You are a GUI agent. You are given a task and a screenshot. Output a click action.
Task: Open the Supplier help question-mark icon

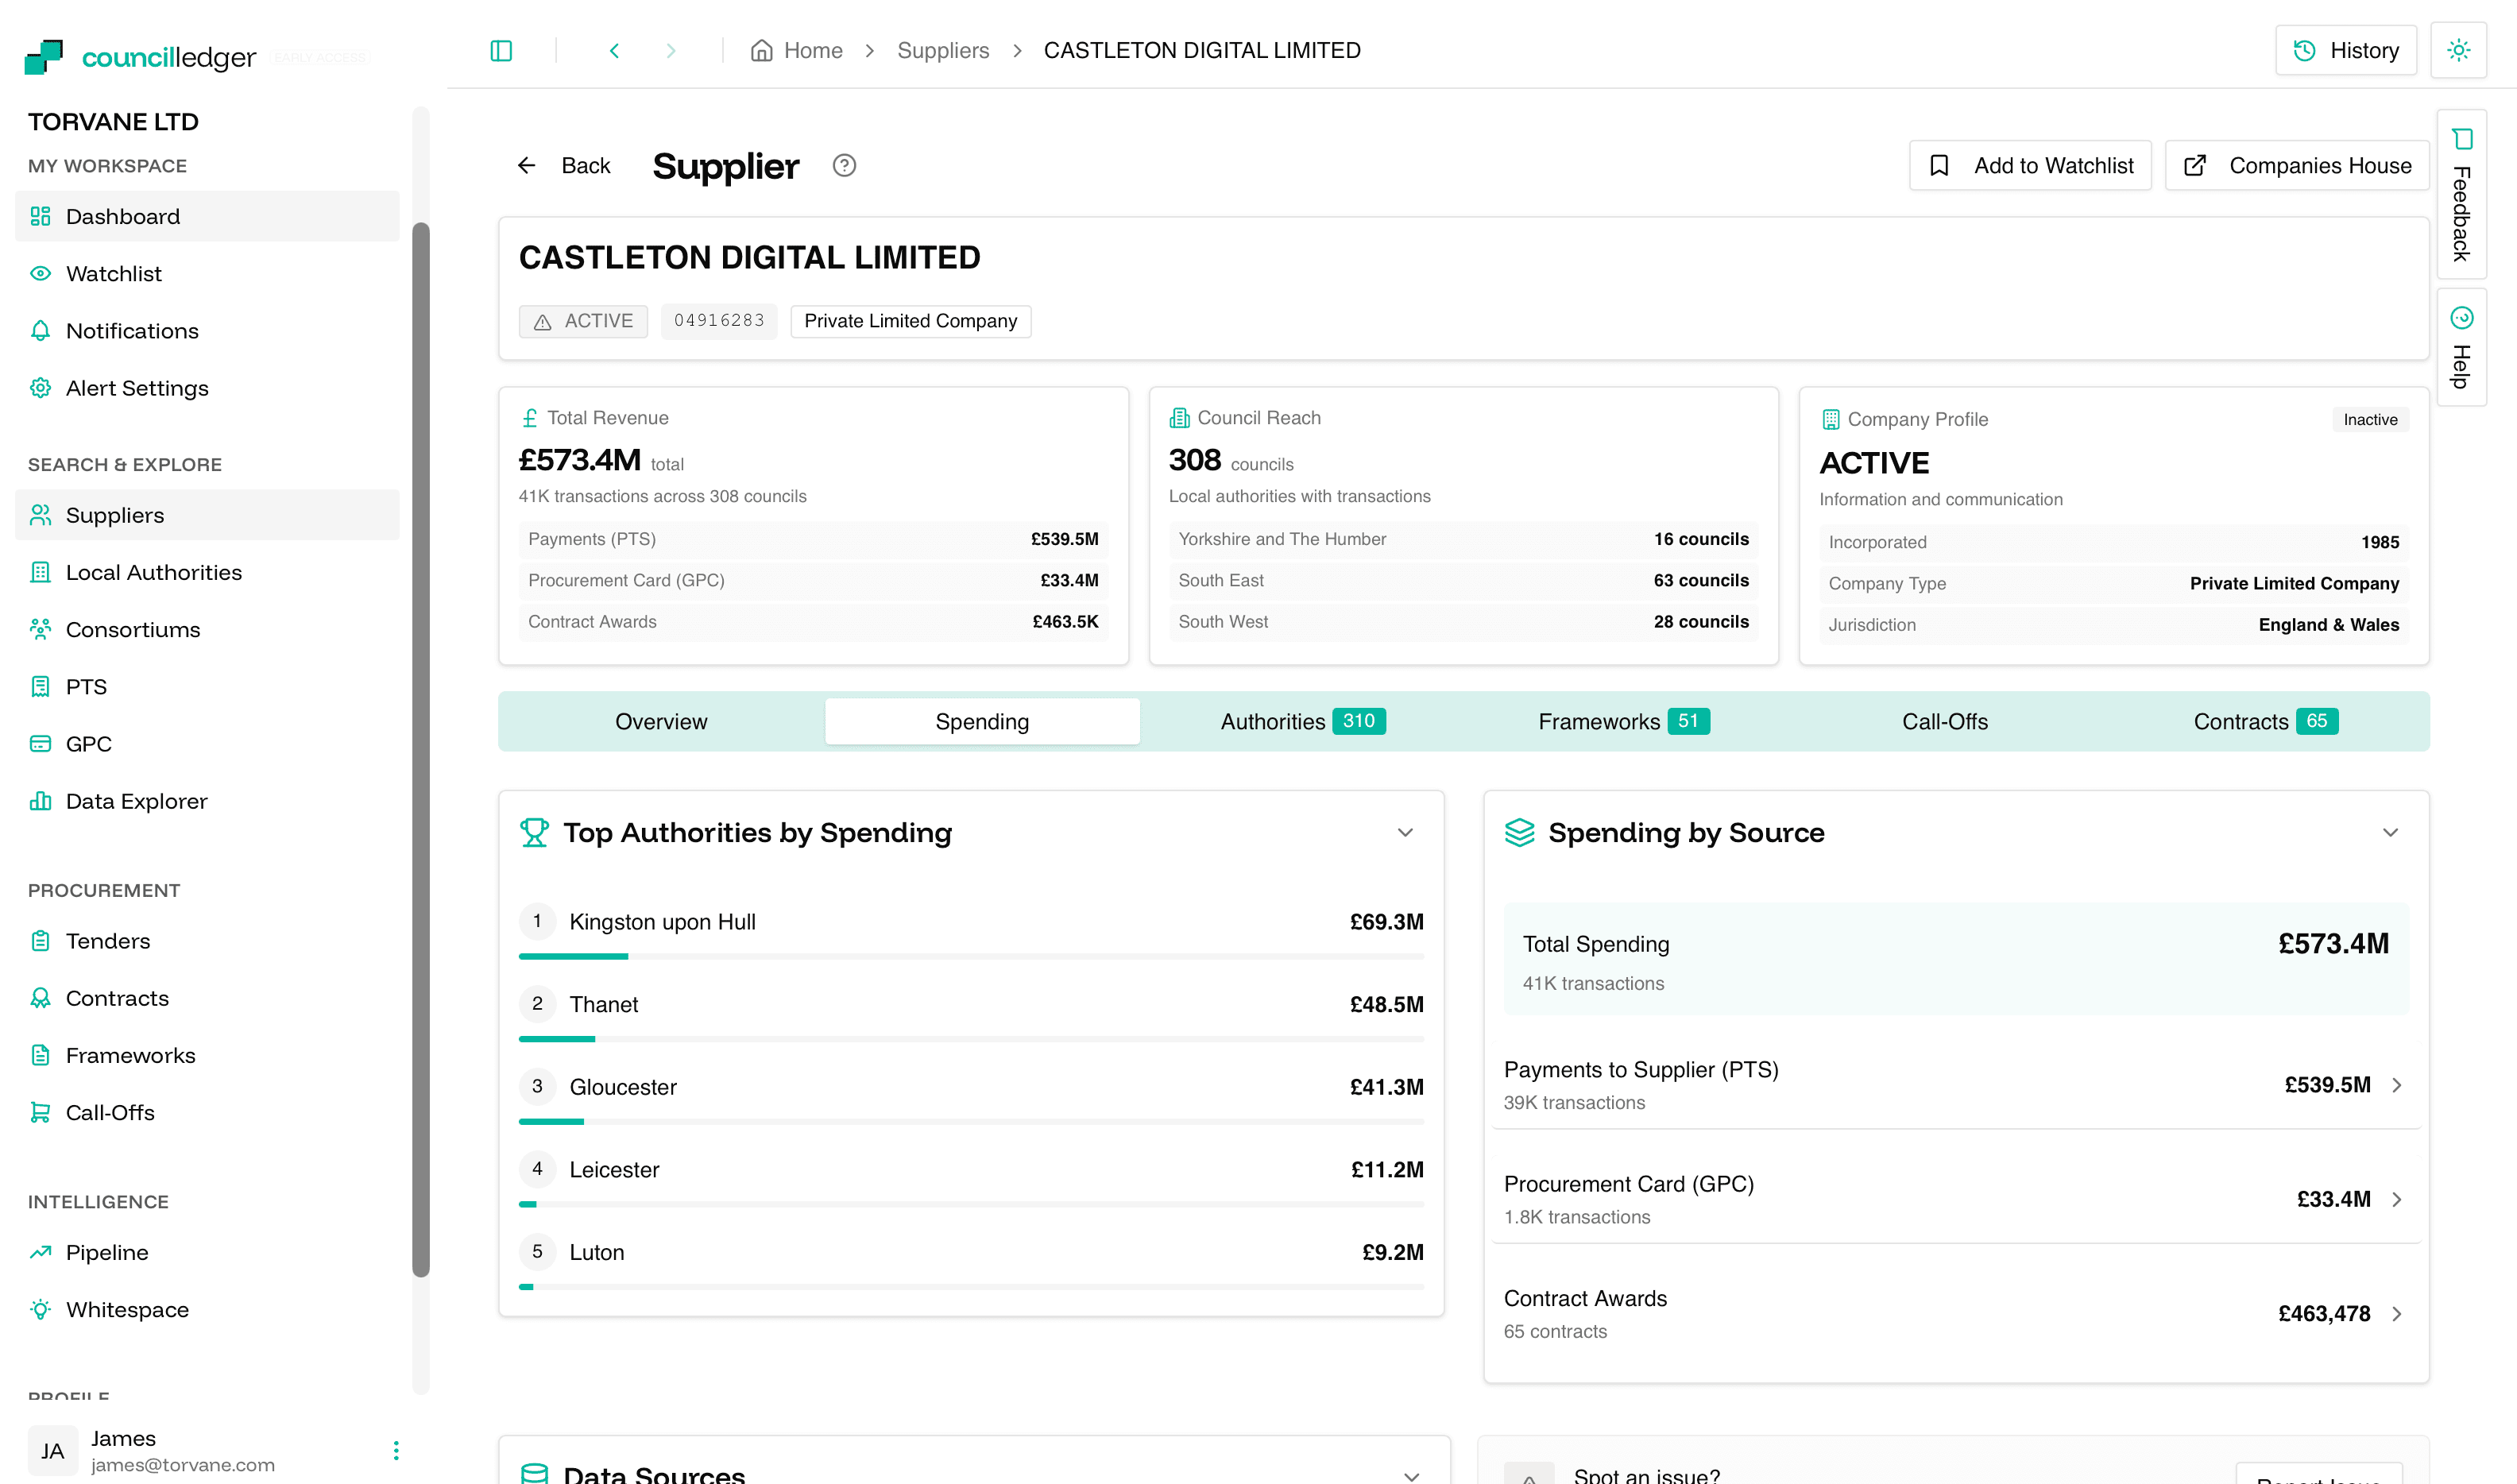[844, 165]
